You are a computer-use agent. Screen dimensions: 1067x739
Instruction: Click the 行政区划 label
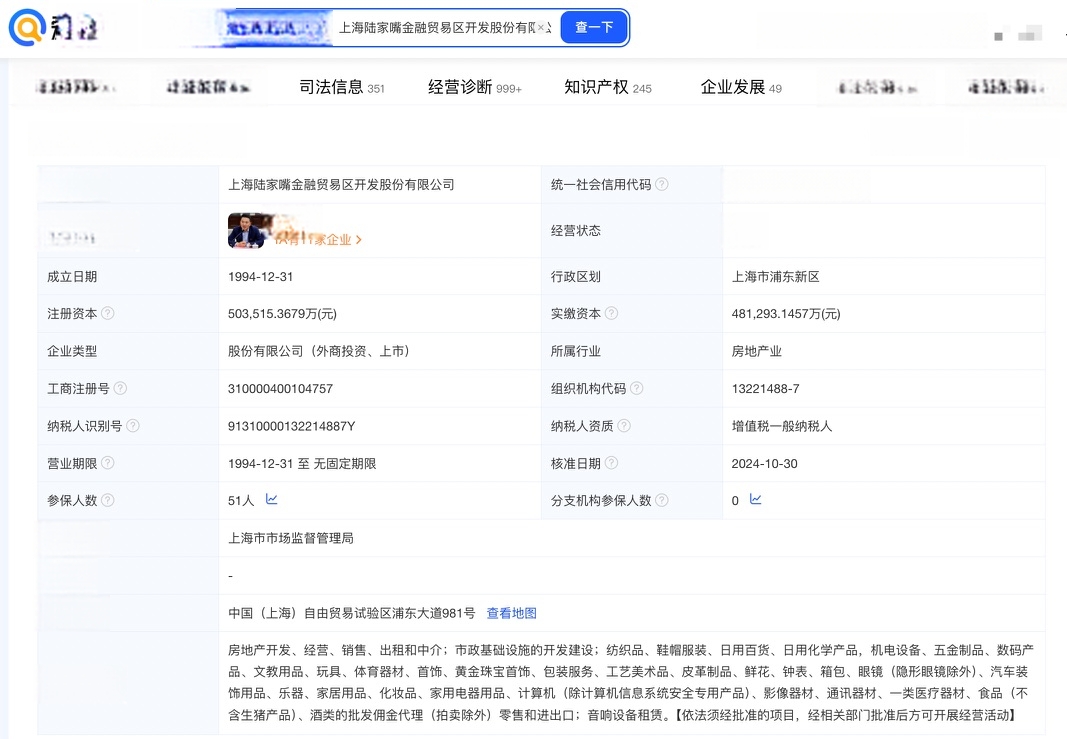click(x=576, y=276)
